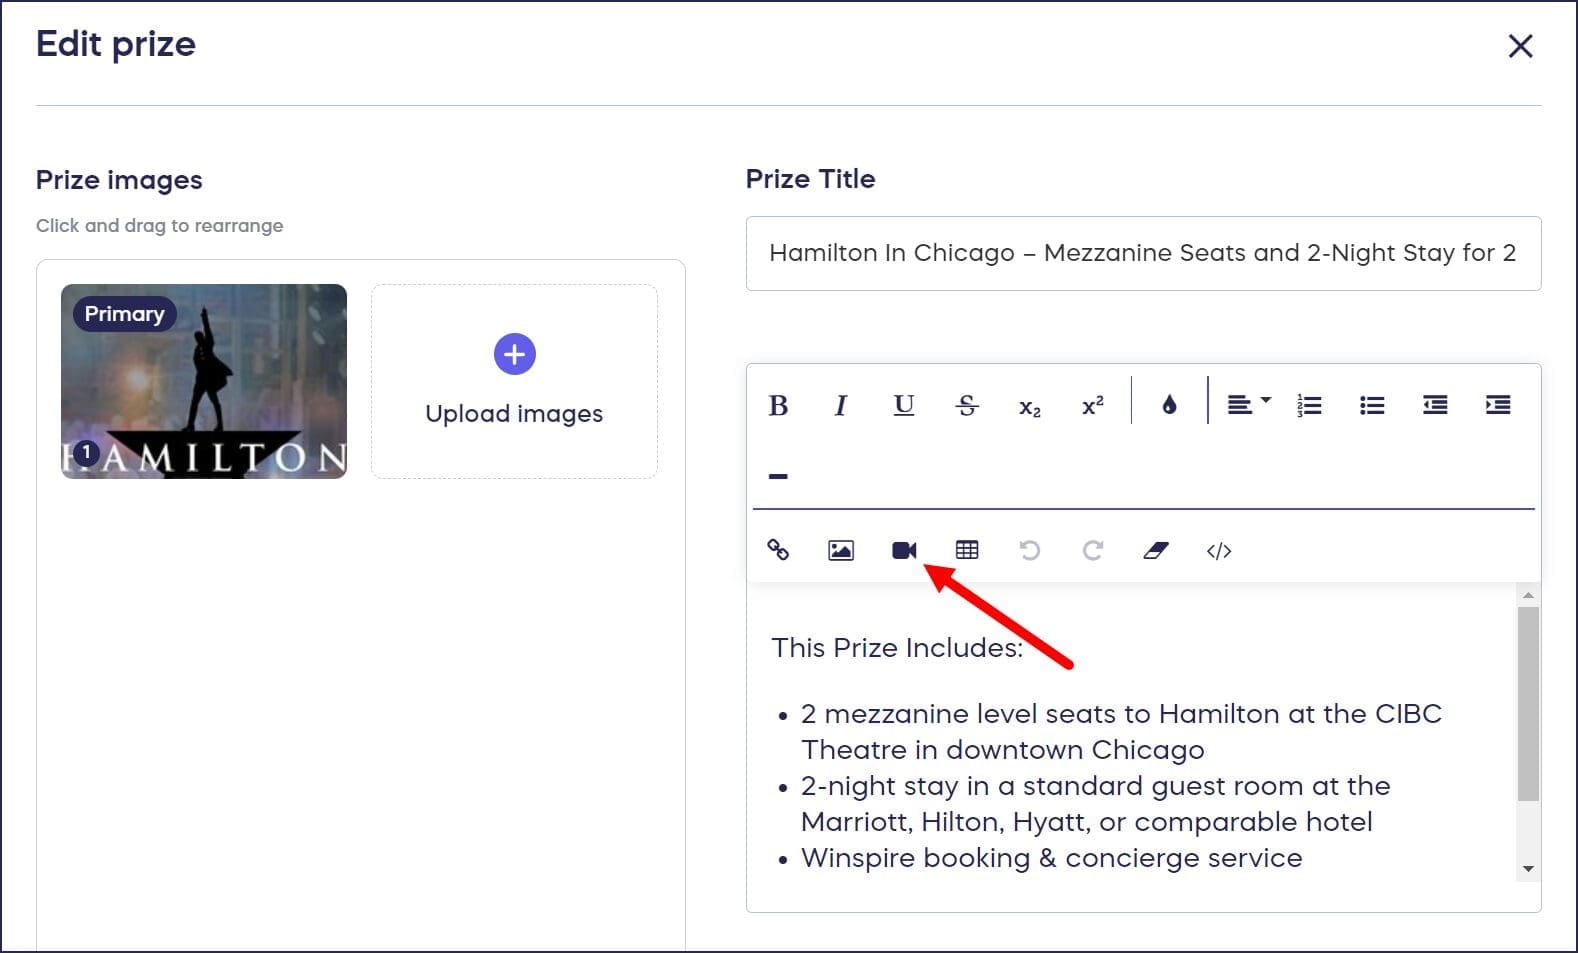The height and width of the screenshot is (953, 1578).
Task: Insert a numbered ordered list
Action: tap(1309, 405)
